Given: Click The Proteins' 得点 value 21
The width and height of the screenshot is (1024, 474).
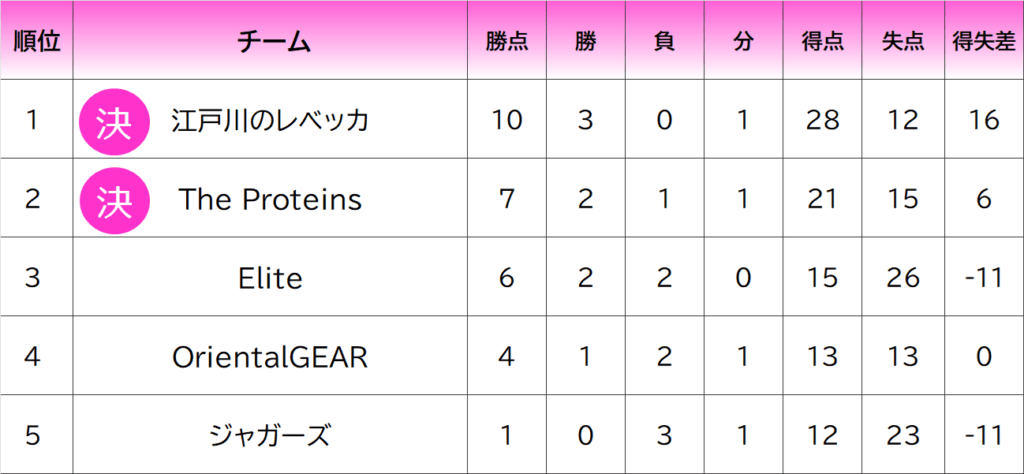Looking at the screenshot, I should coord(822,200).
